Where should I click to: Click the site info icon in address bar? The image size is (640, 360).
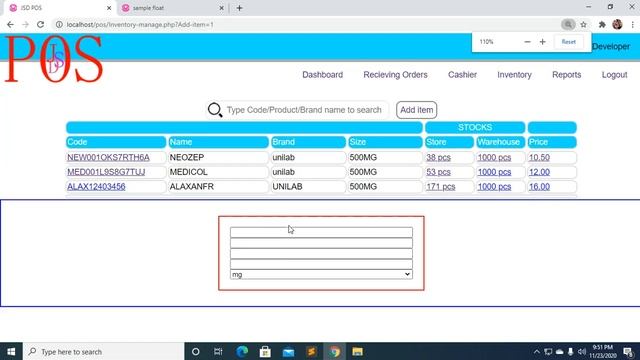click(x=59, y=24)
